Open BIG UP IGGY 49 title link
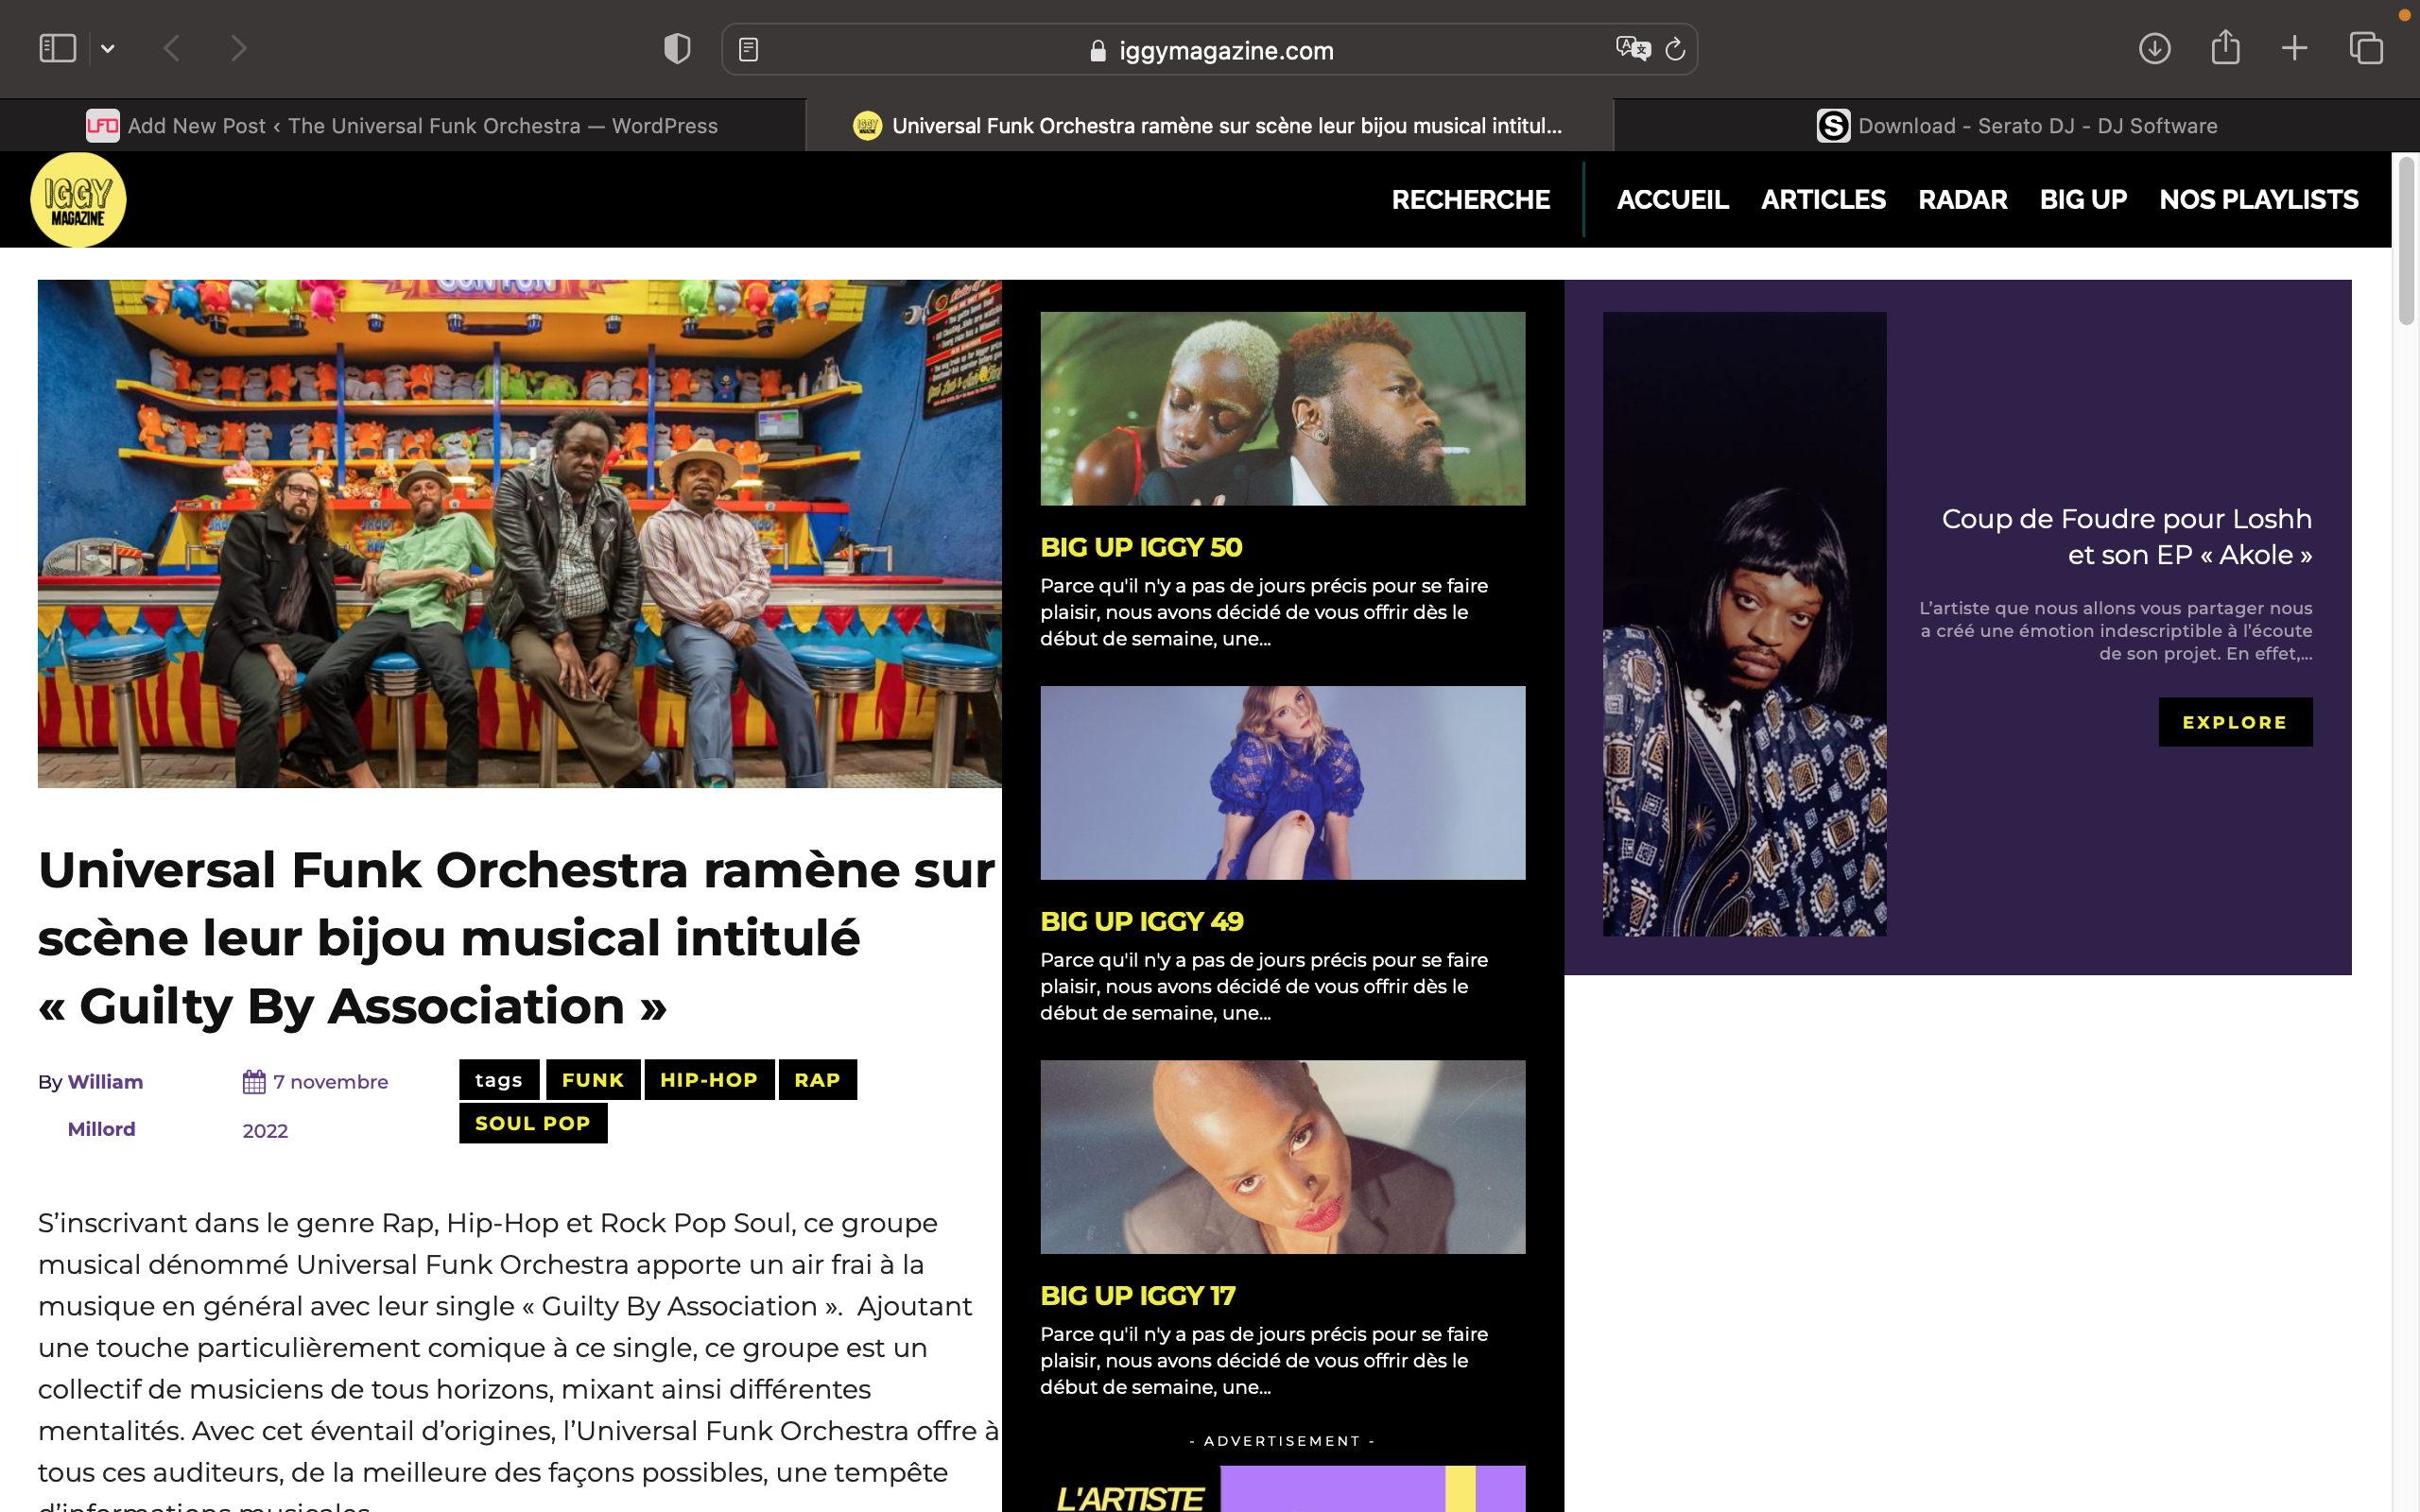 (x=1141, y=921)
